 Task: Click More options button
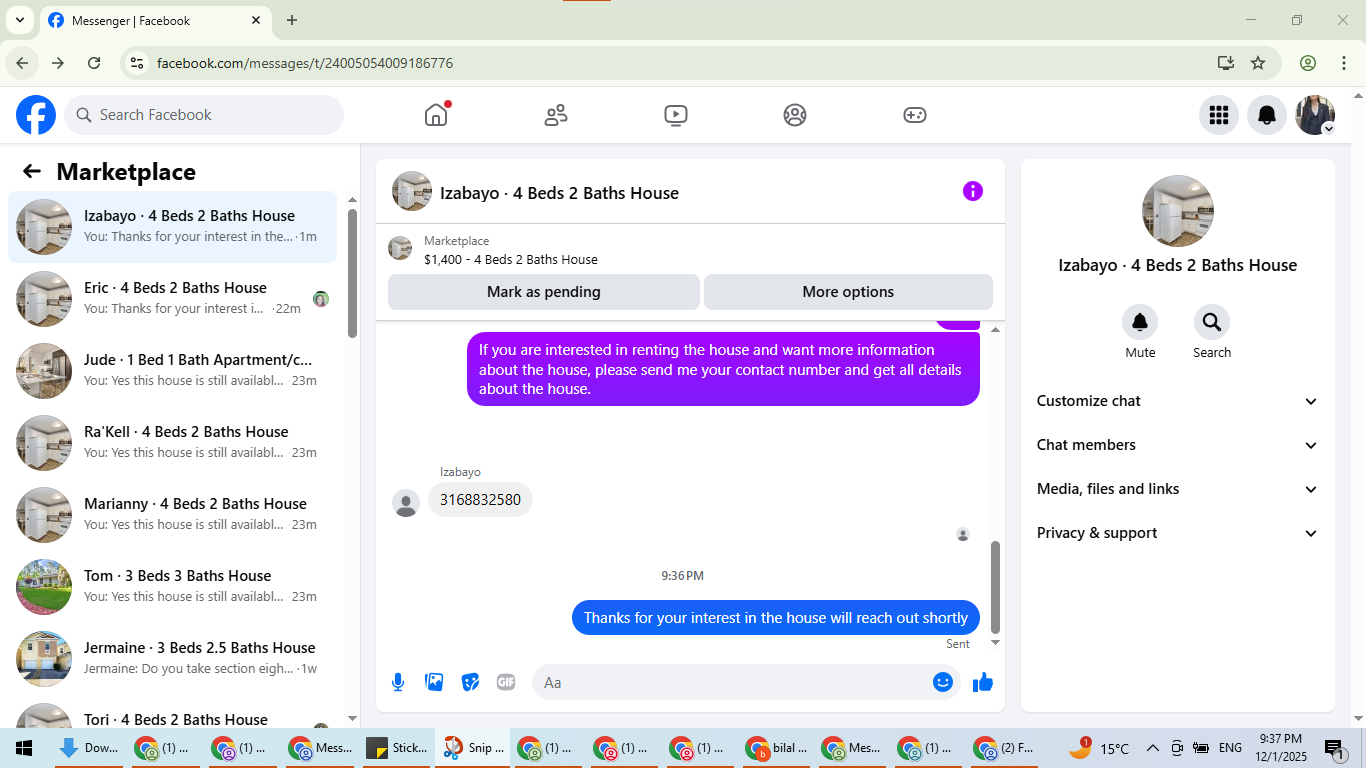coord(848,292)
